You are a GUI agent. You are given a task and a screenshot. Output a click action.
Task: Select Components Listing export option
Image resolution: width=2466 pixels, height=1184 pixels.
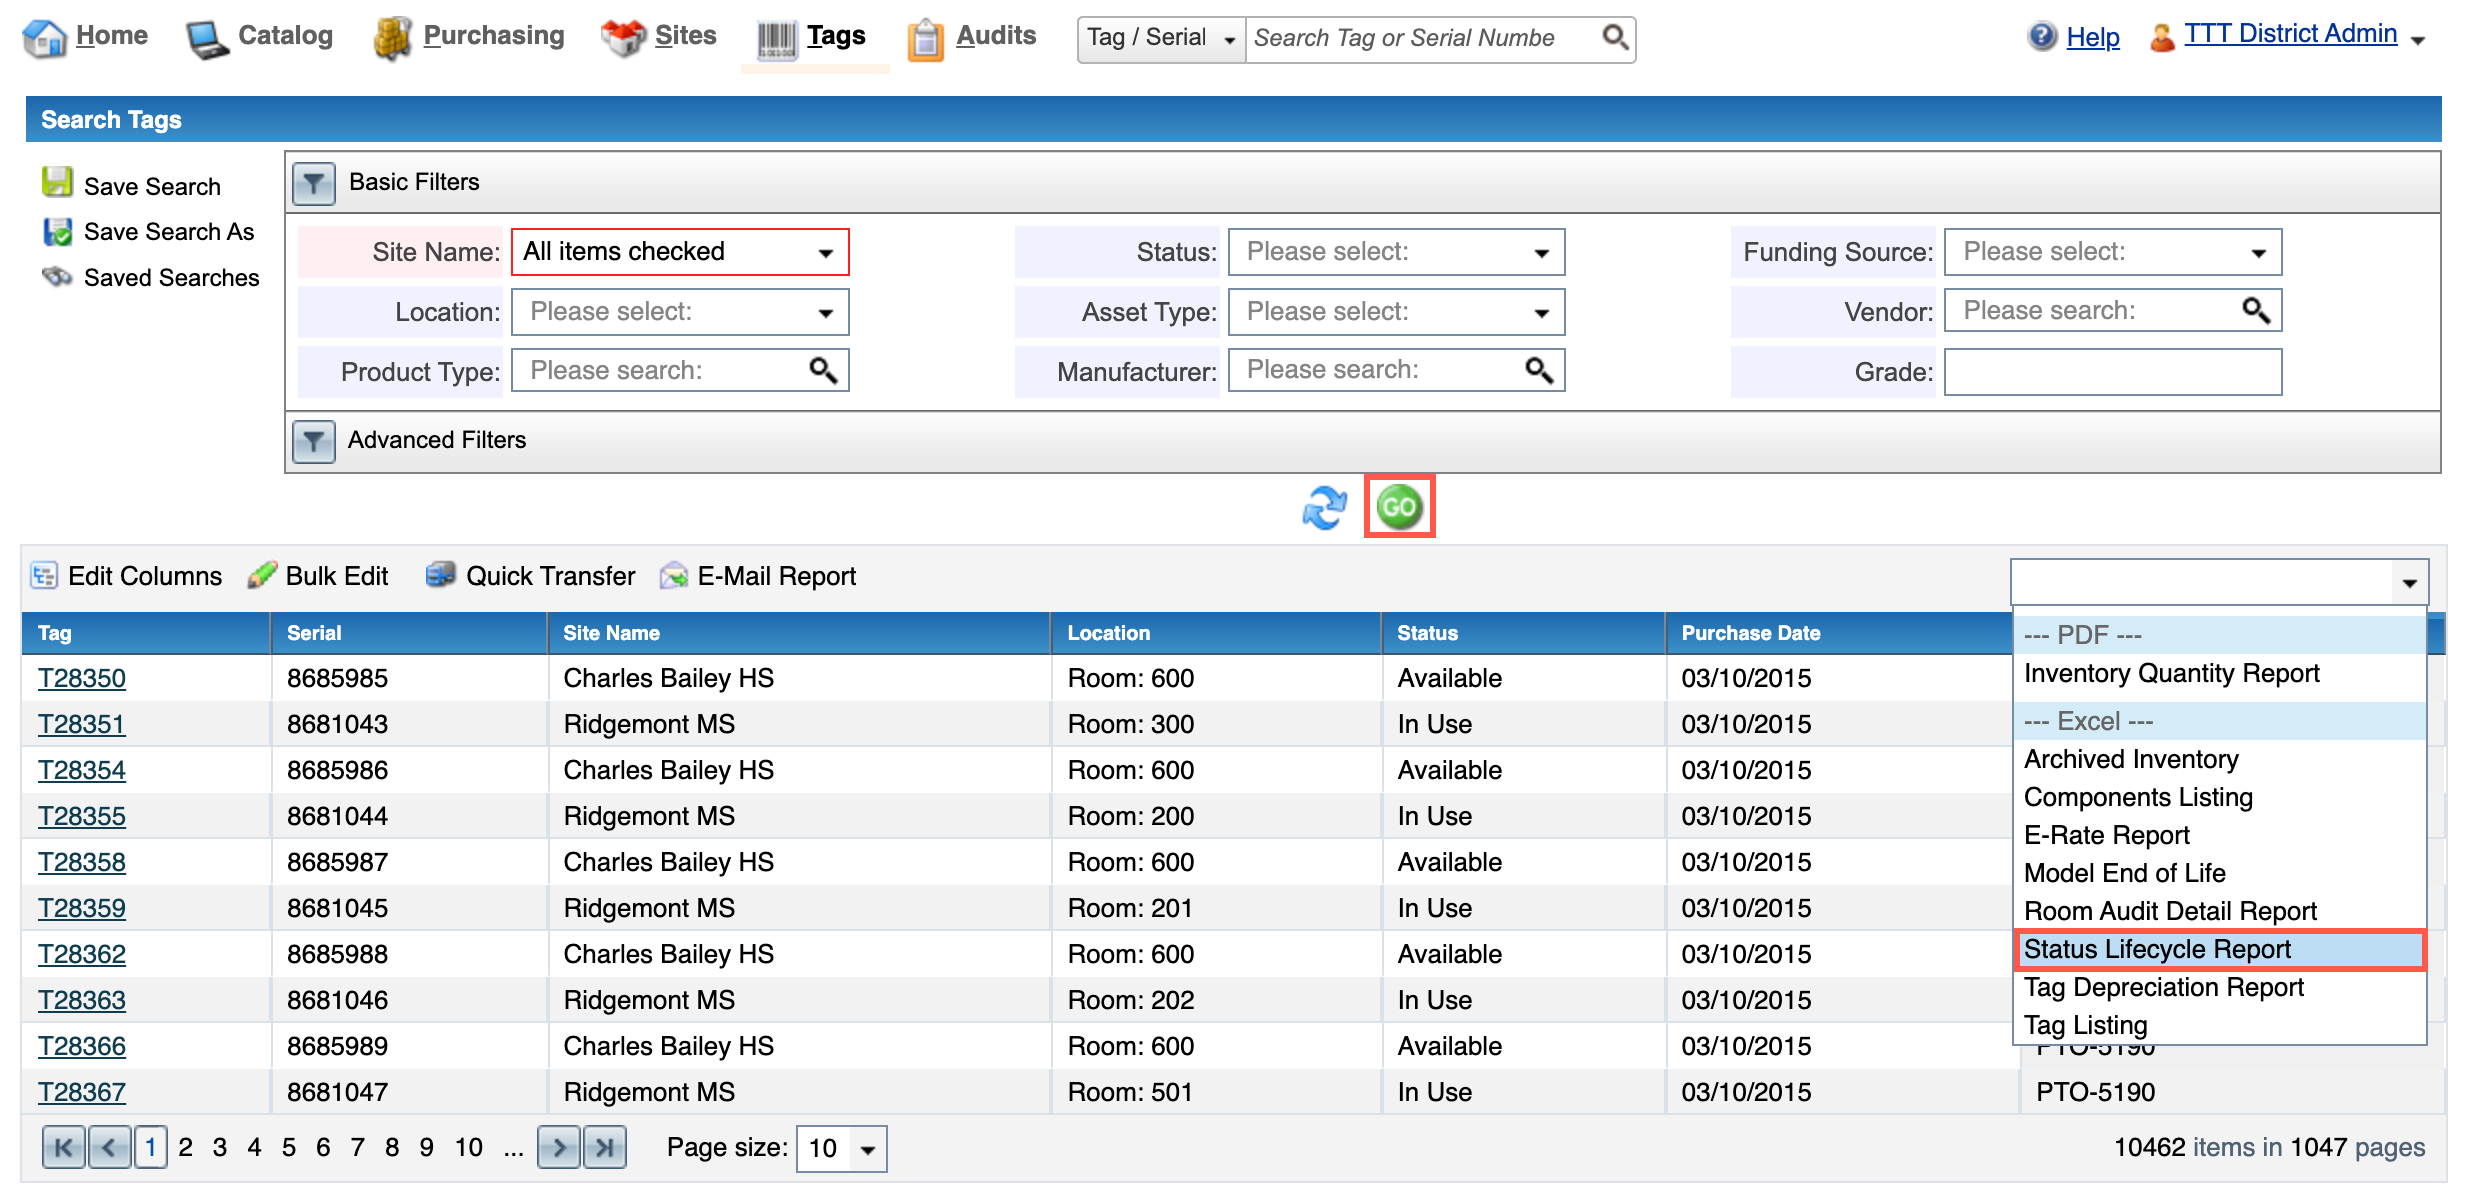point(2138,798)
